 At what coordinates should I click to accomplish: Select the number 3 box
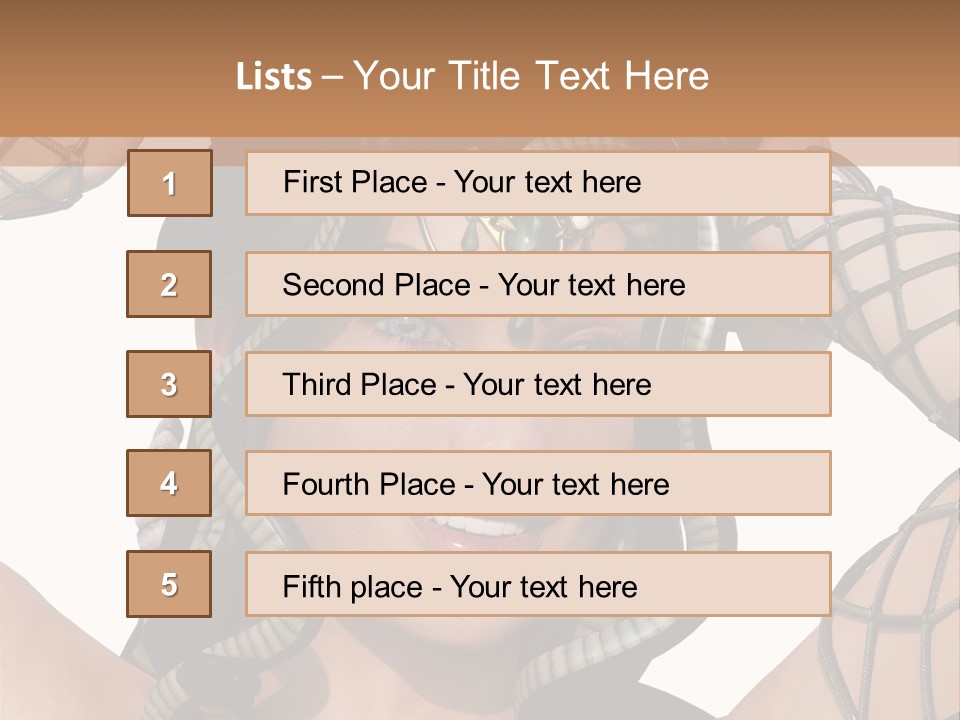pyautogui.click(x=169, y=384)
